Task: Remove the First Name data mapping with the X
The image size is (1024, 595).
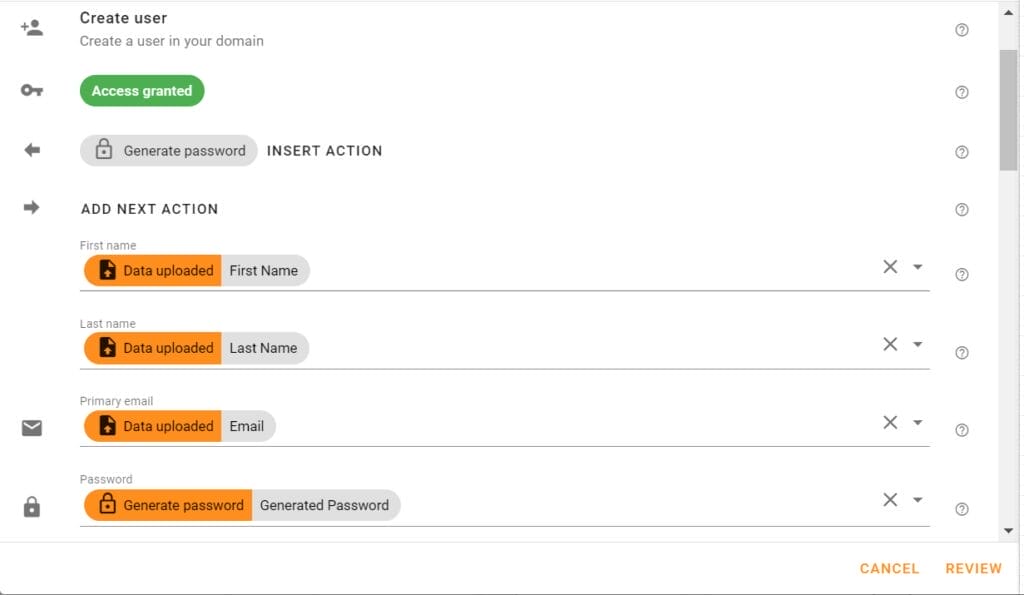Action: 890,267
